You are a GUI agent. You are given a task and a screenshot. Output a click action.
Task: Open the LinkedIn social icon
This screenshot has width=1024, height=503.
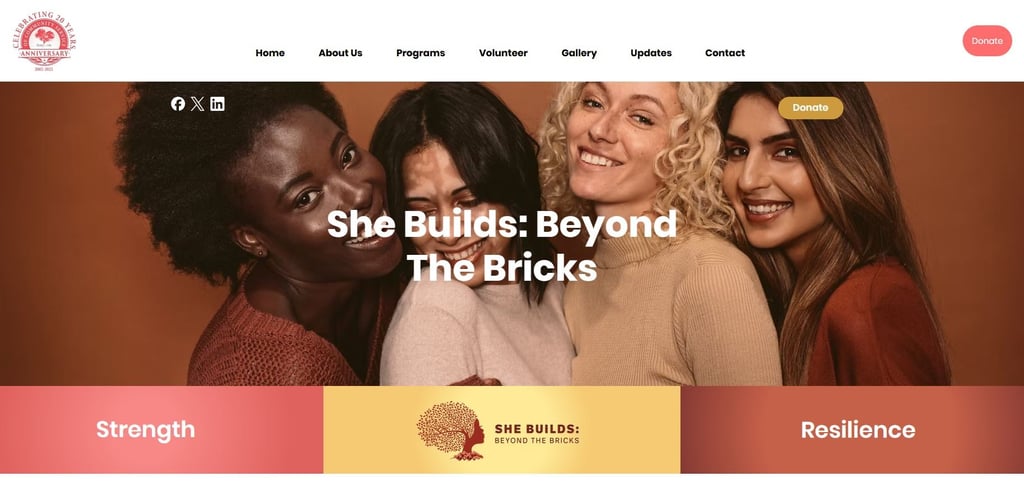[217, 104]
